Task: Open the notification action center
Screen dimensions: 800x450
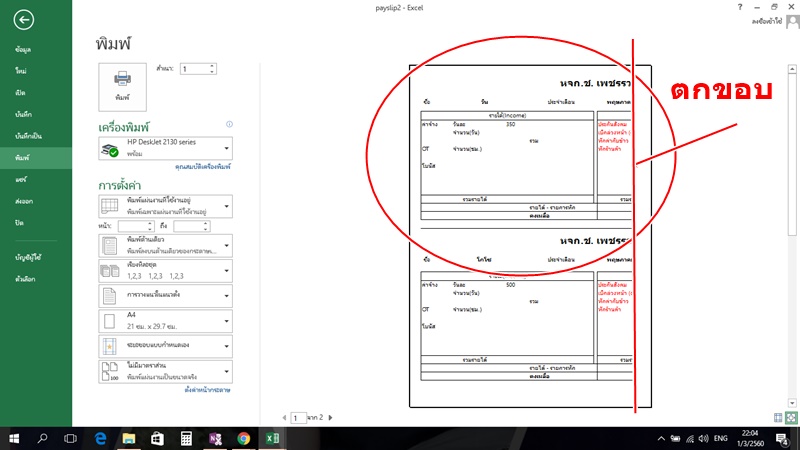Action: coord(783,439)
